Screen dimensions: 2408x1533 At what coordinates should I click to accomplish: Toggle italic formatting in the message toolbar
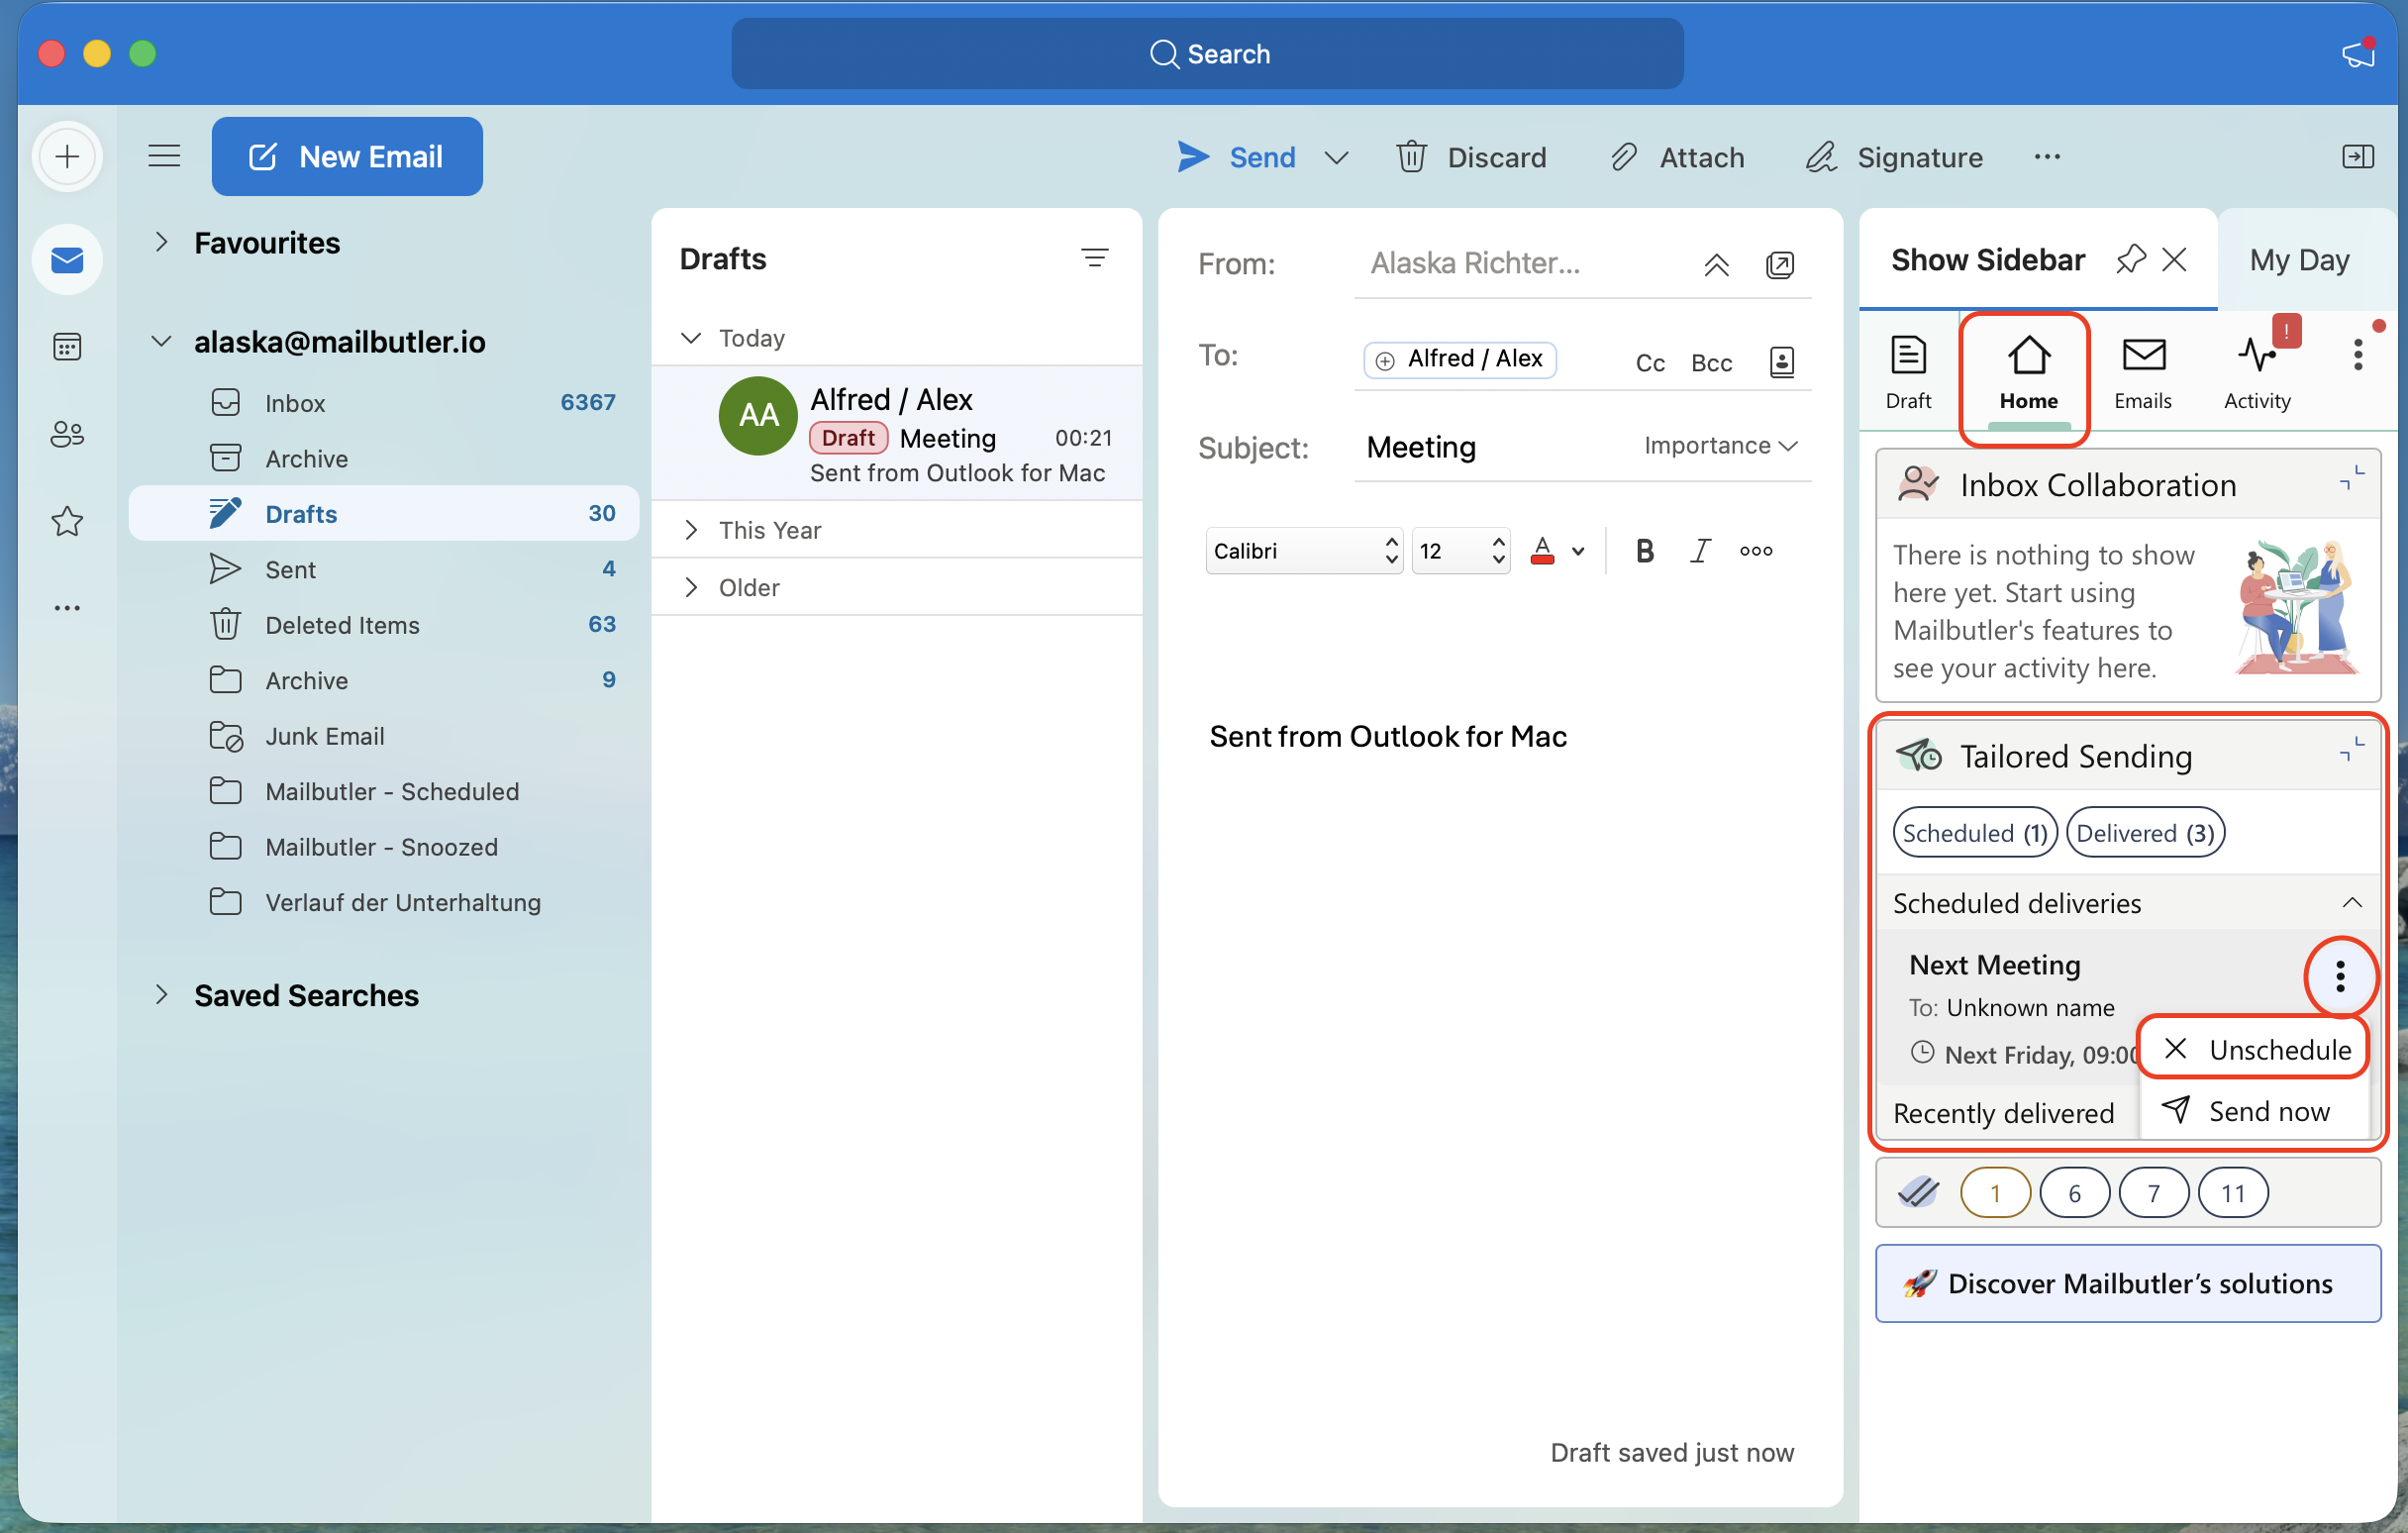pos(1700,550)
